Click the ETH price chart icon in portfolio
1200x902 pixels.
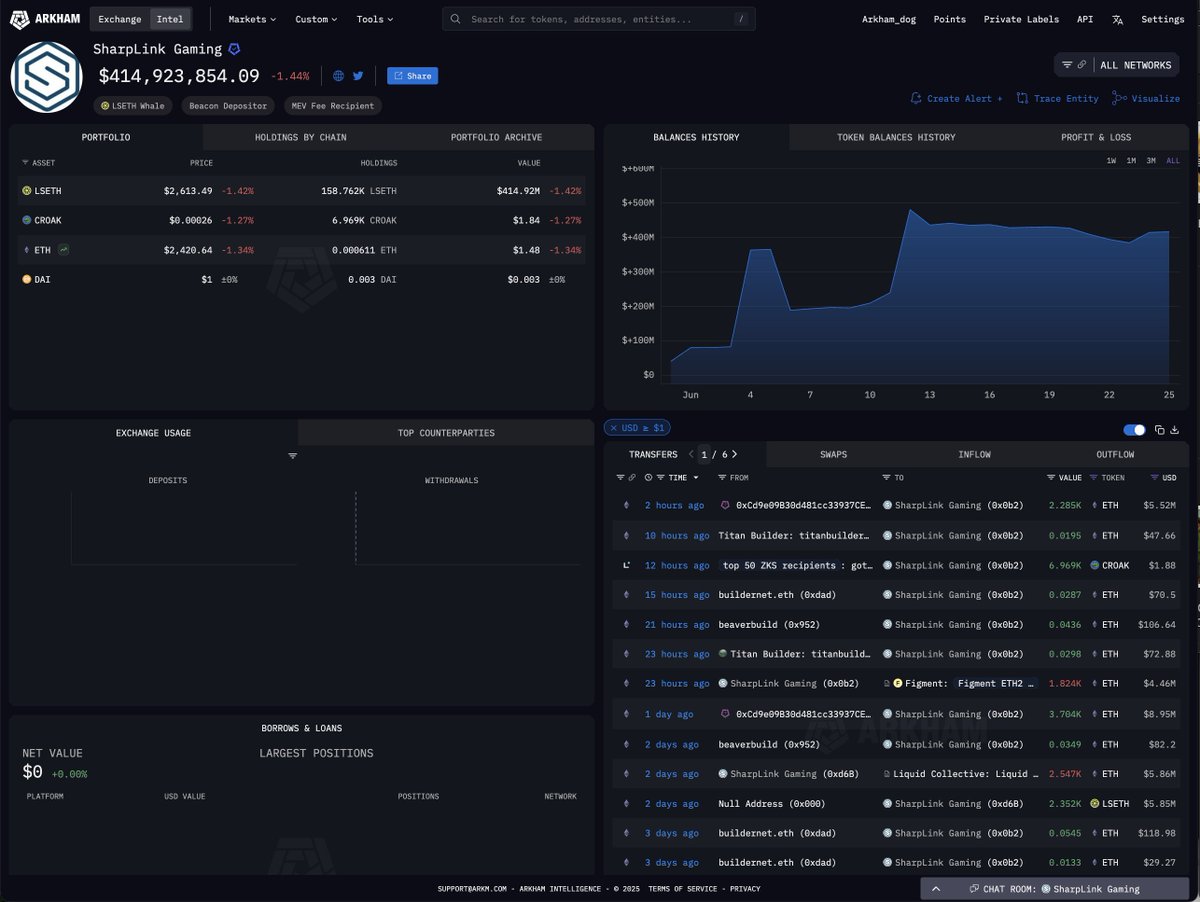pyautogui.click(x=64, y=250)
